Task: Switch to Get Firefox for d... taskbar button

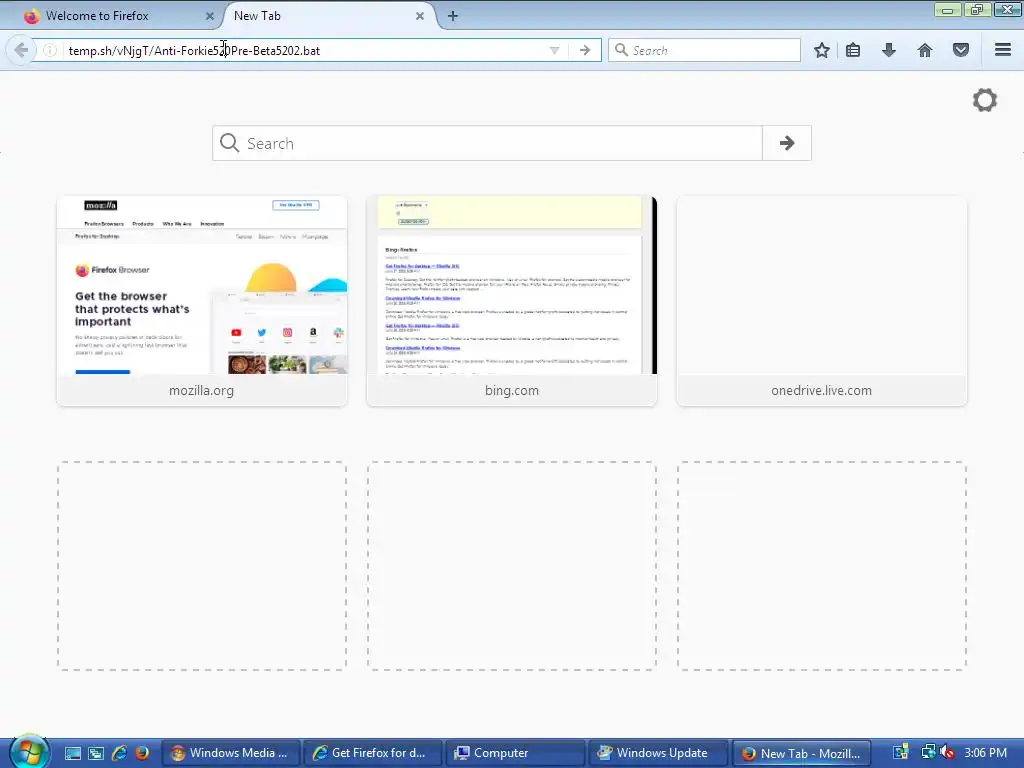Action: point(373,753)
